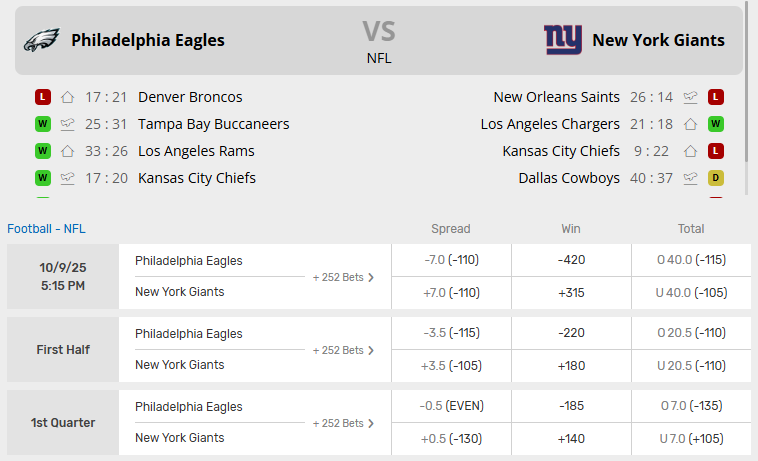Click the New York Giants logo
The height and width of the screenshot is (461, 758).
(563, 40)
